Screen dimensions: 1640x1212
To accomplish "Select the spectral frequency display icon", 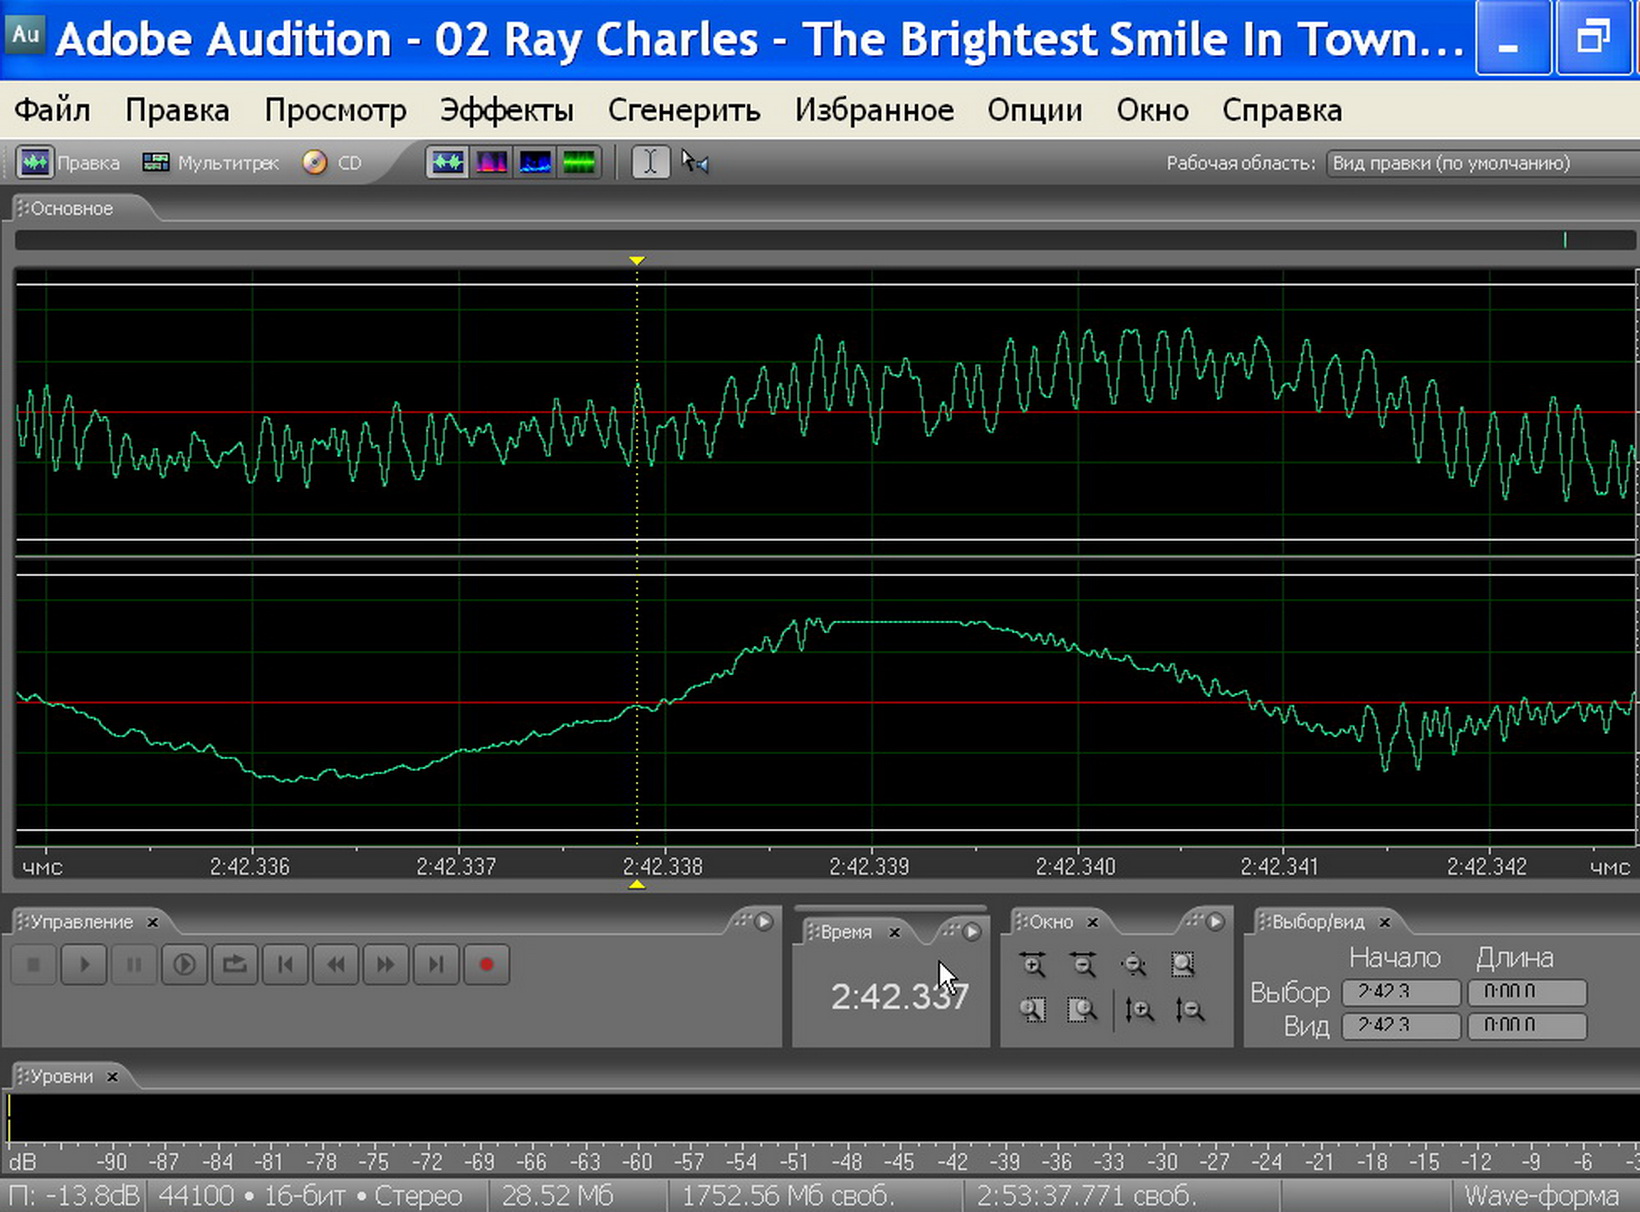I will [x=491, y=162].
